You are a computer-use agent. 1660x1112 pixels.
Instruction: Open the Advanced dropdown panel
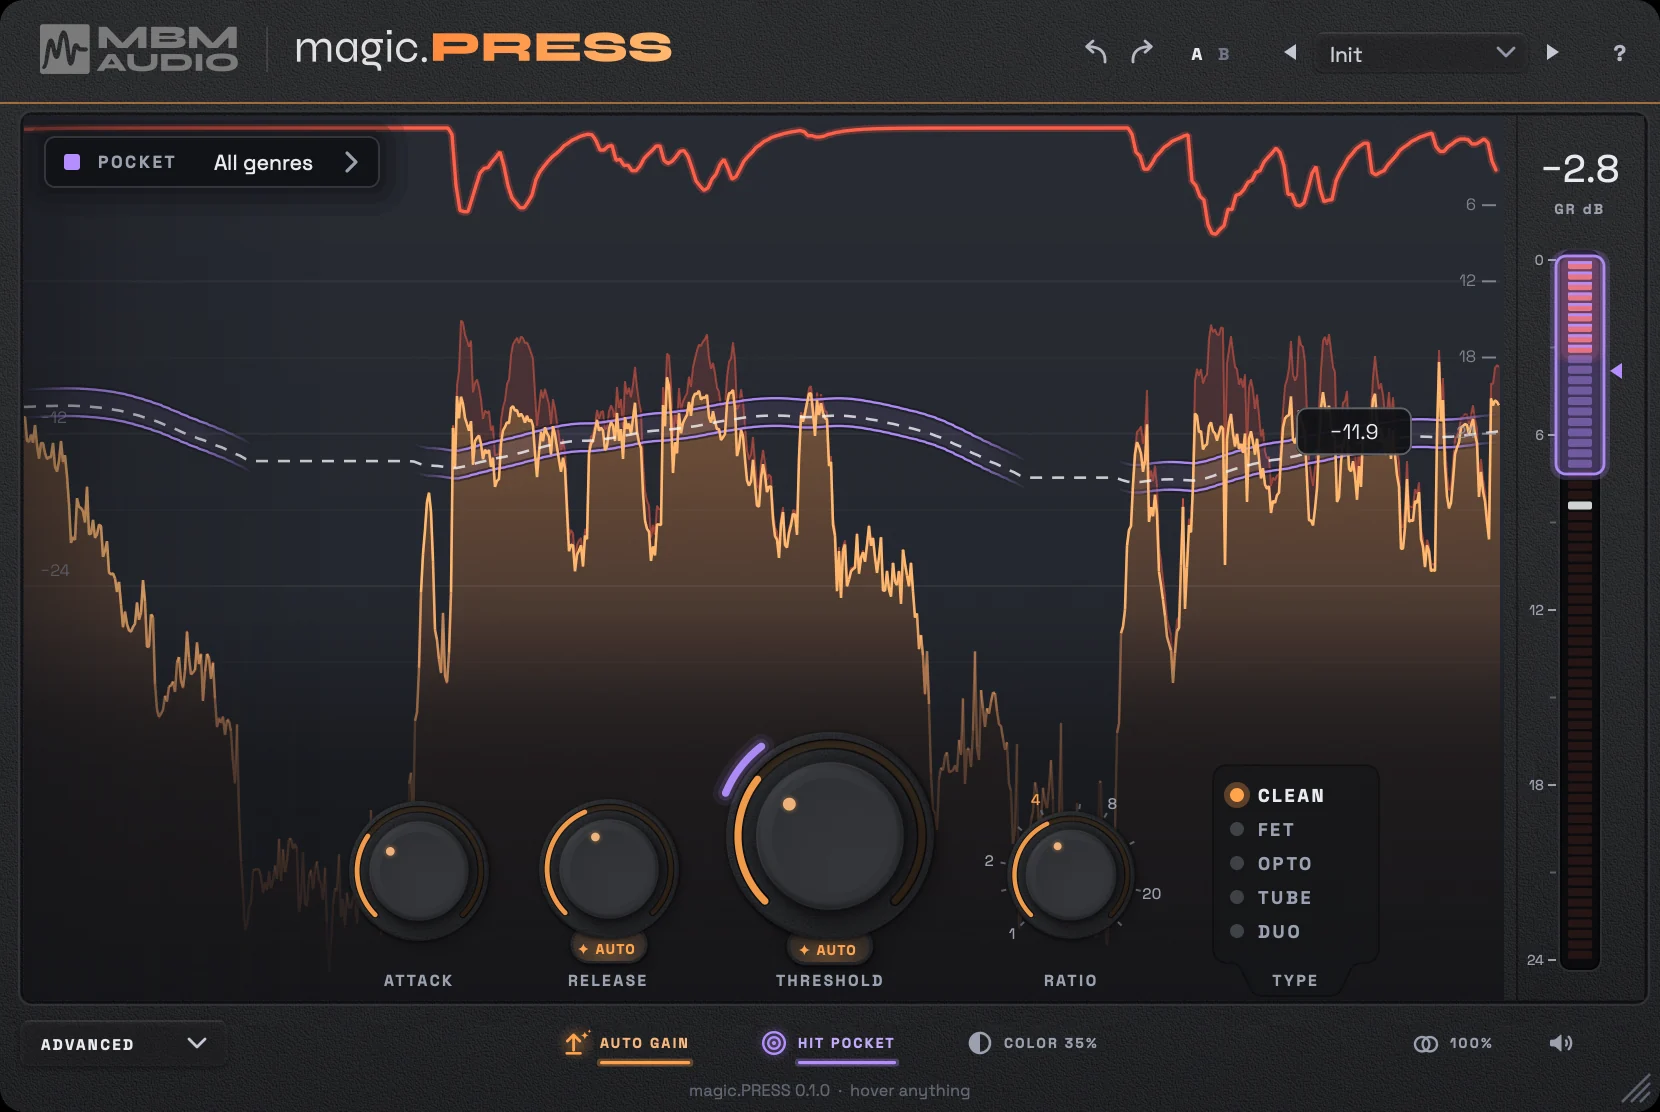point(123,1044)
